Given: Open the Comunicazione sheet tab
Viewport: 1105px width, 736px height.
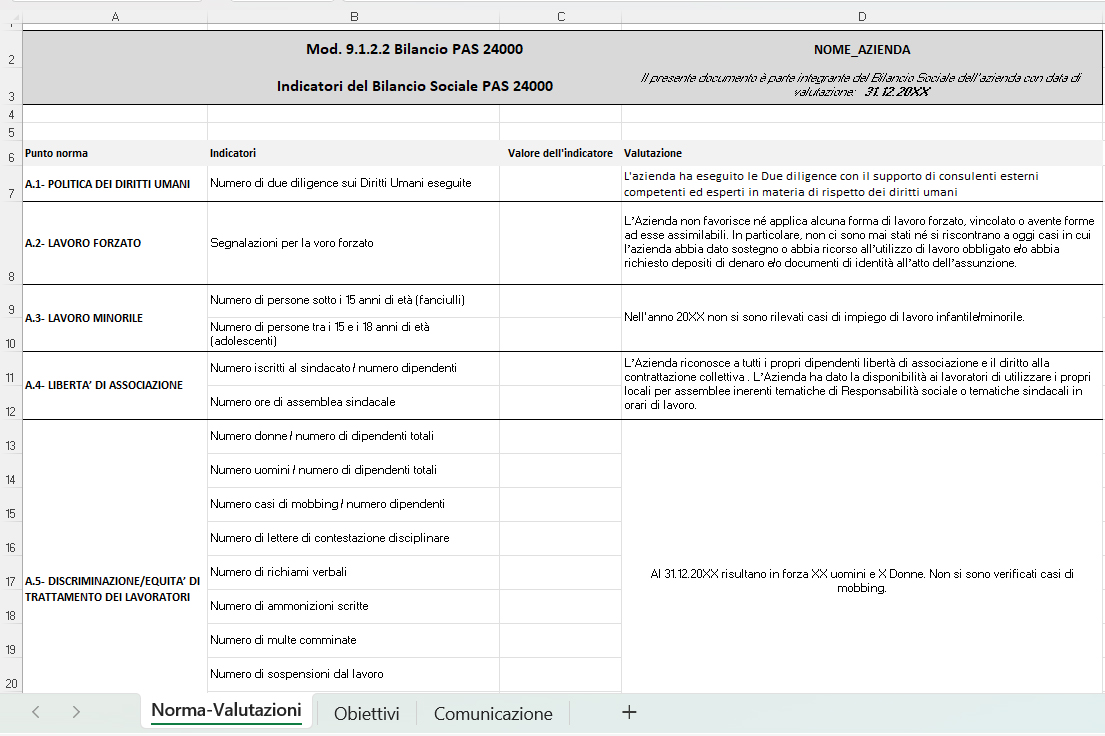Looking at the screenshot, I should [492, 713].
